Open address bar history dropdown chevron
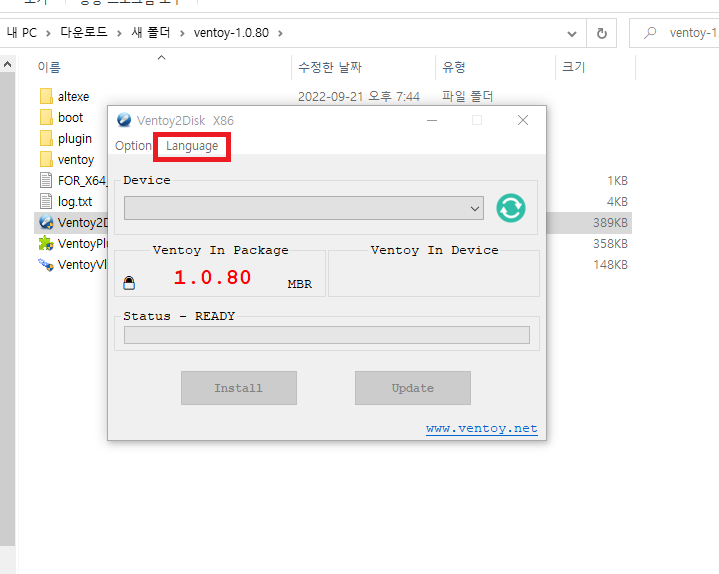 [572, 33]
